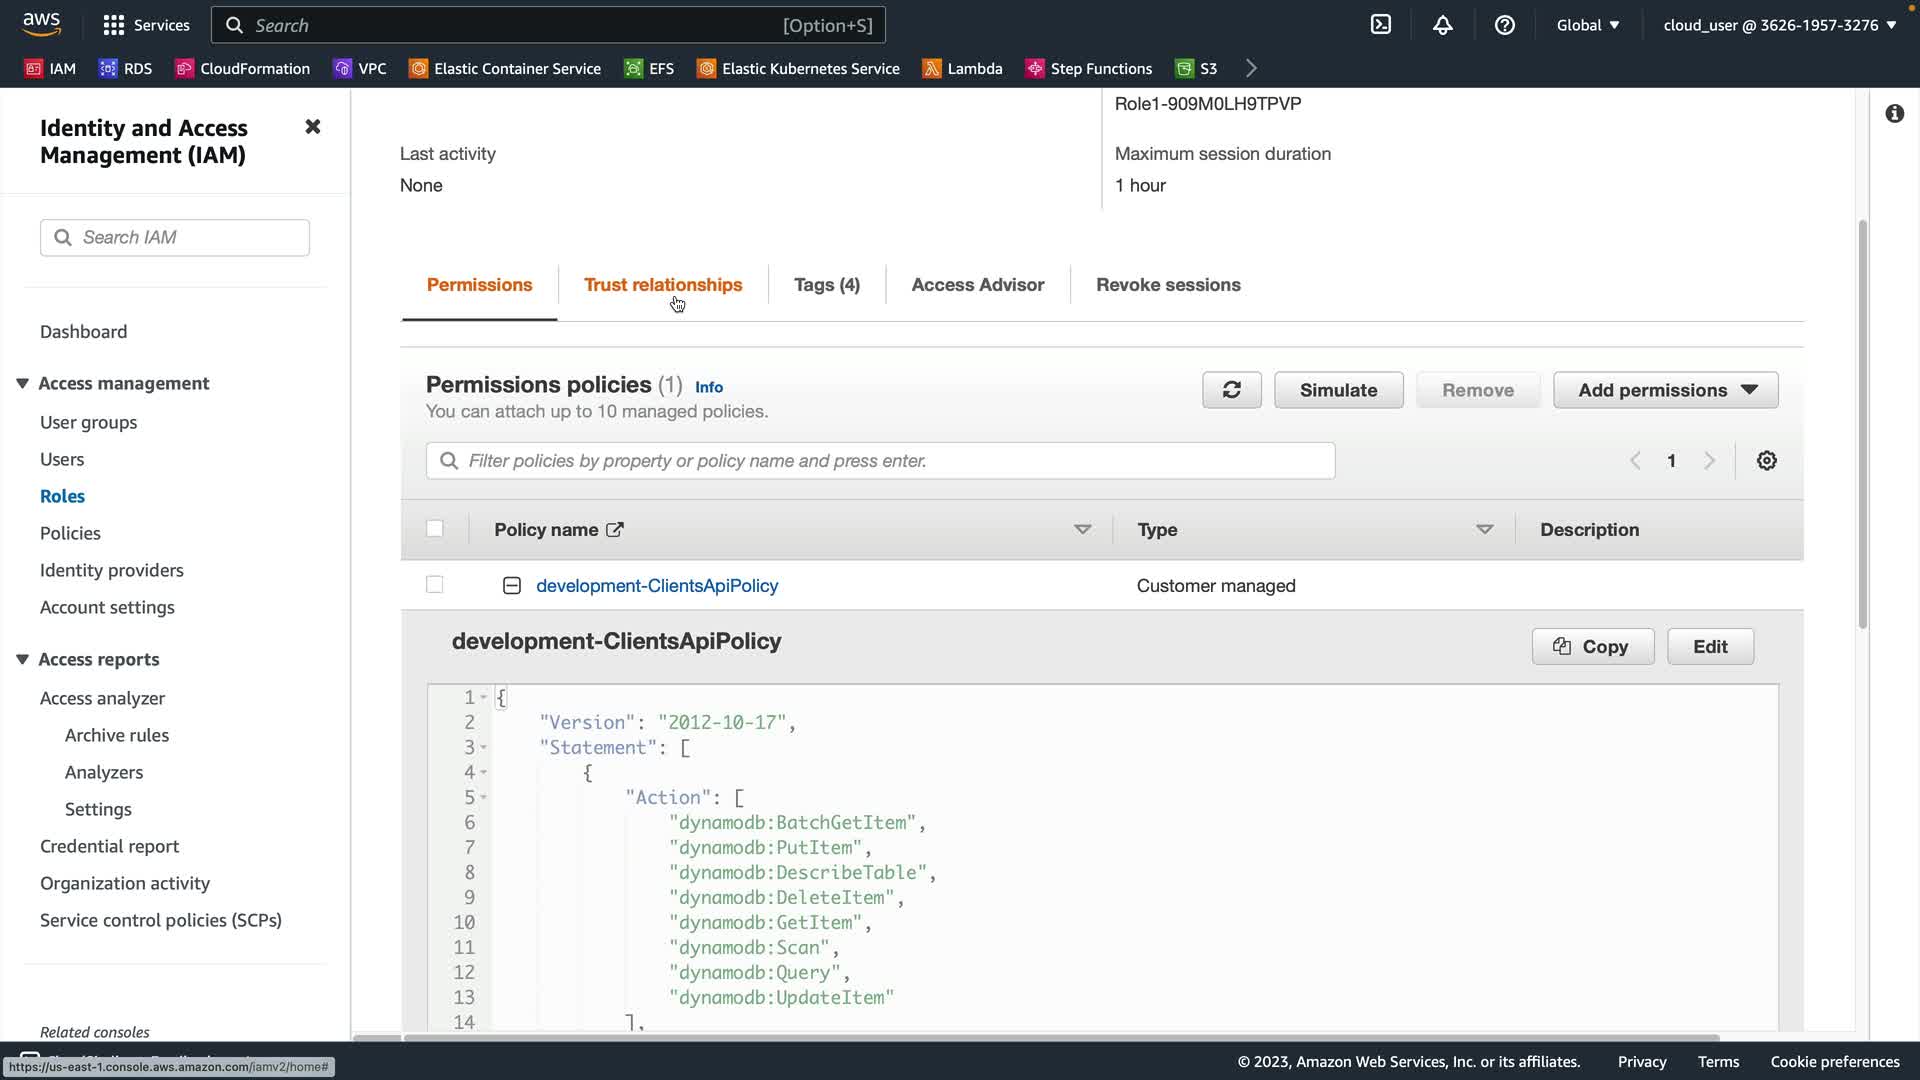1920x1080 pixels.
Task: Click the Simulate button
Action: 1338,390
